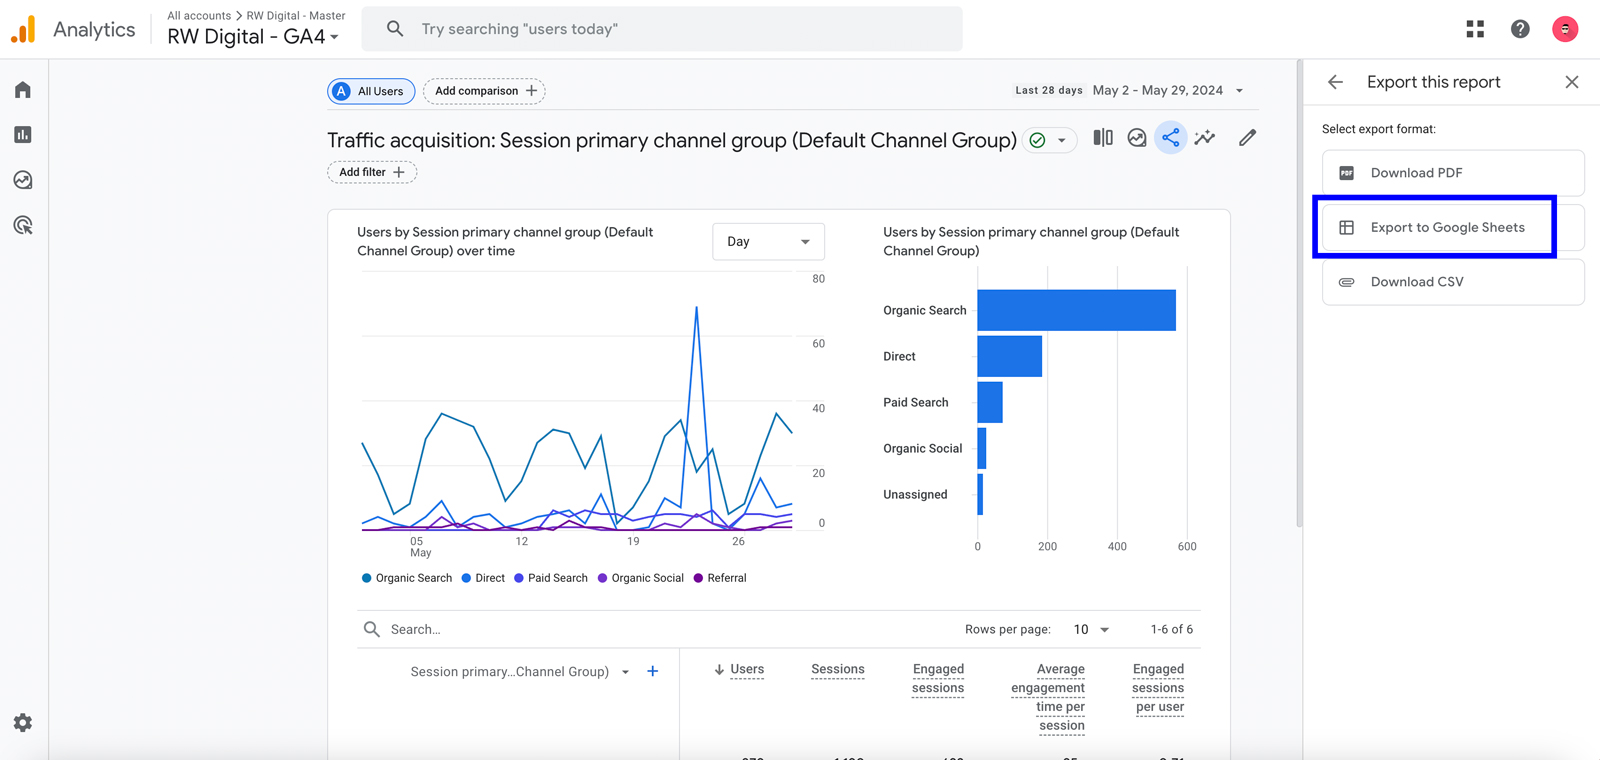Close the Export this report panel
The width and height of the screenshot is (1600, 760).
click(x=1572, y=82)
